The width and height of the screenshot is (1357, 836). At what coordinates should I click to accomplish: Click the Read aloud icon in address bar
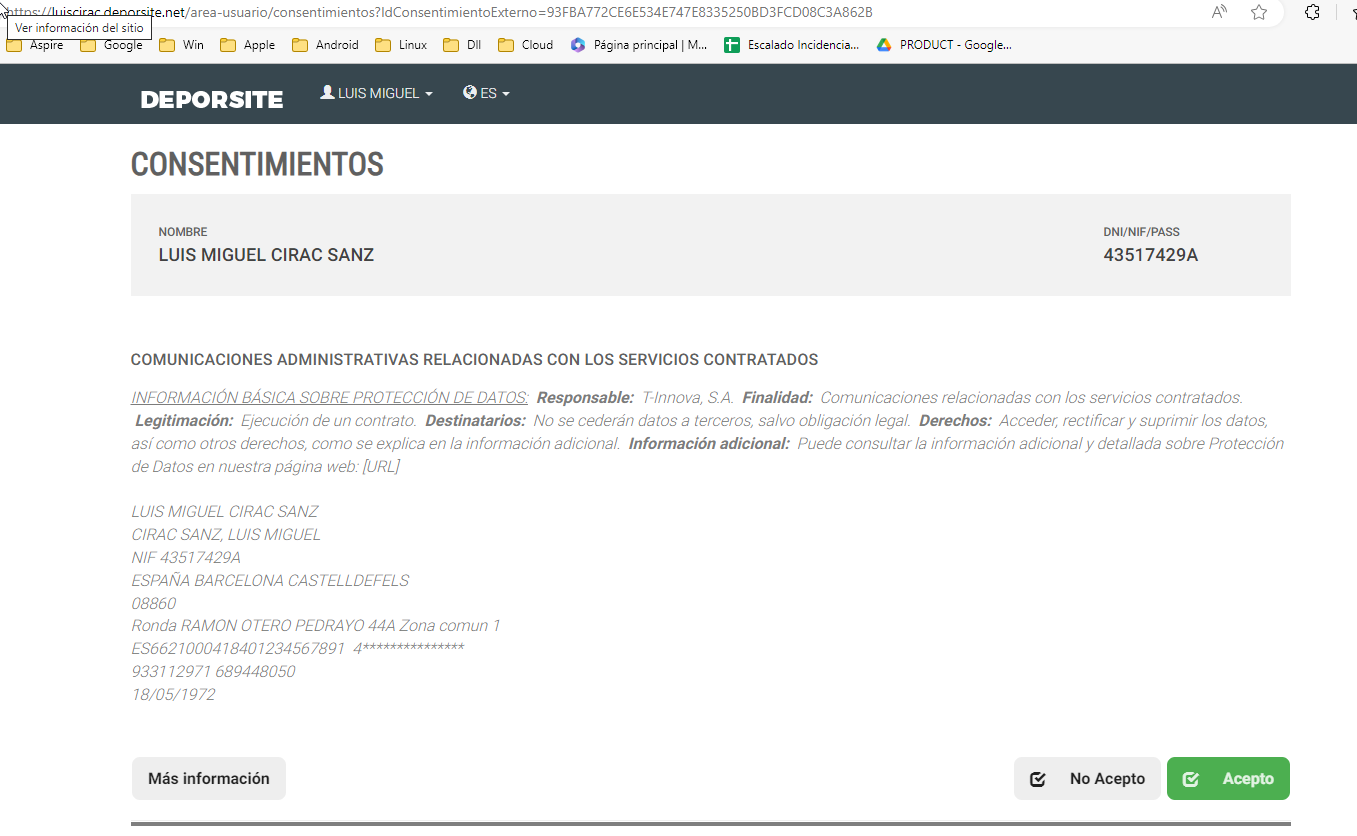(x=1219, y=12)
